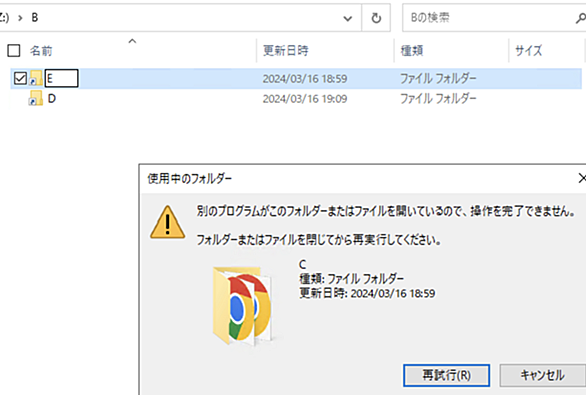Viewport: 586px width, 395px height.
Task: Click the 種類: ファイル フォルダー line in the dialog
Action: (x=351, y=279)
